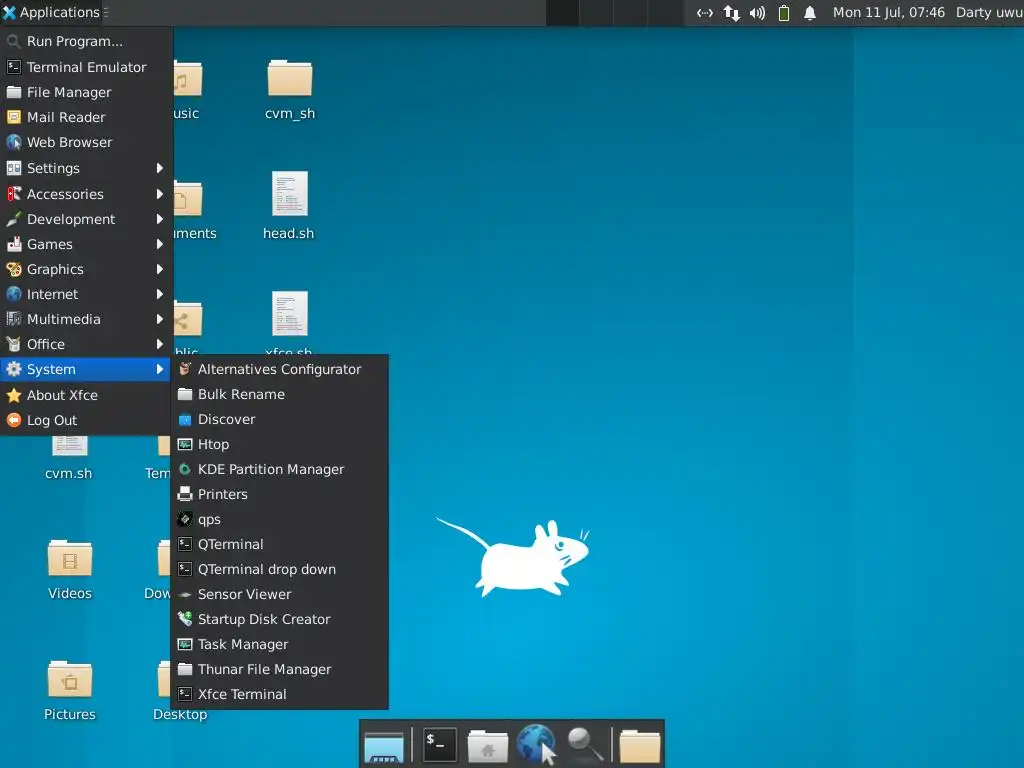Open File Manager menu entry
The height and width of the screenshot is (768, 1024).
coord(86,92)
